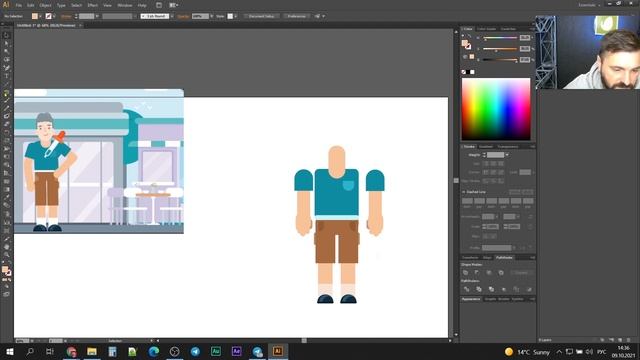Open Stroke panel Weight dropdown
The width and height of the screenshot is (640, 360).
coord(507,155)
